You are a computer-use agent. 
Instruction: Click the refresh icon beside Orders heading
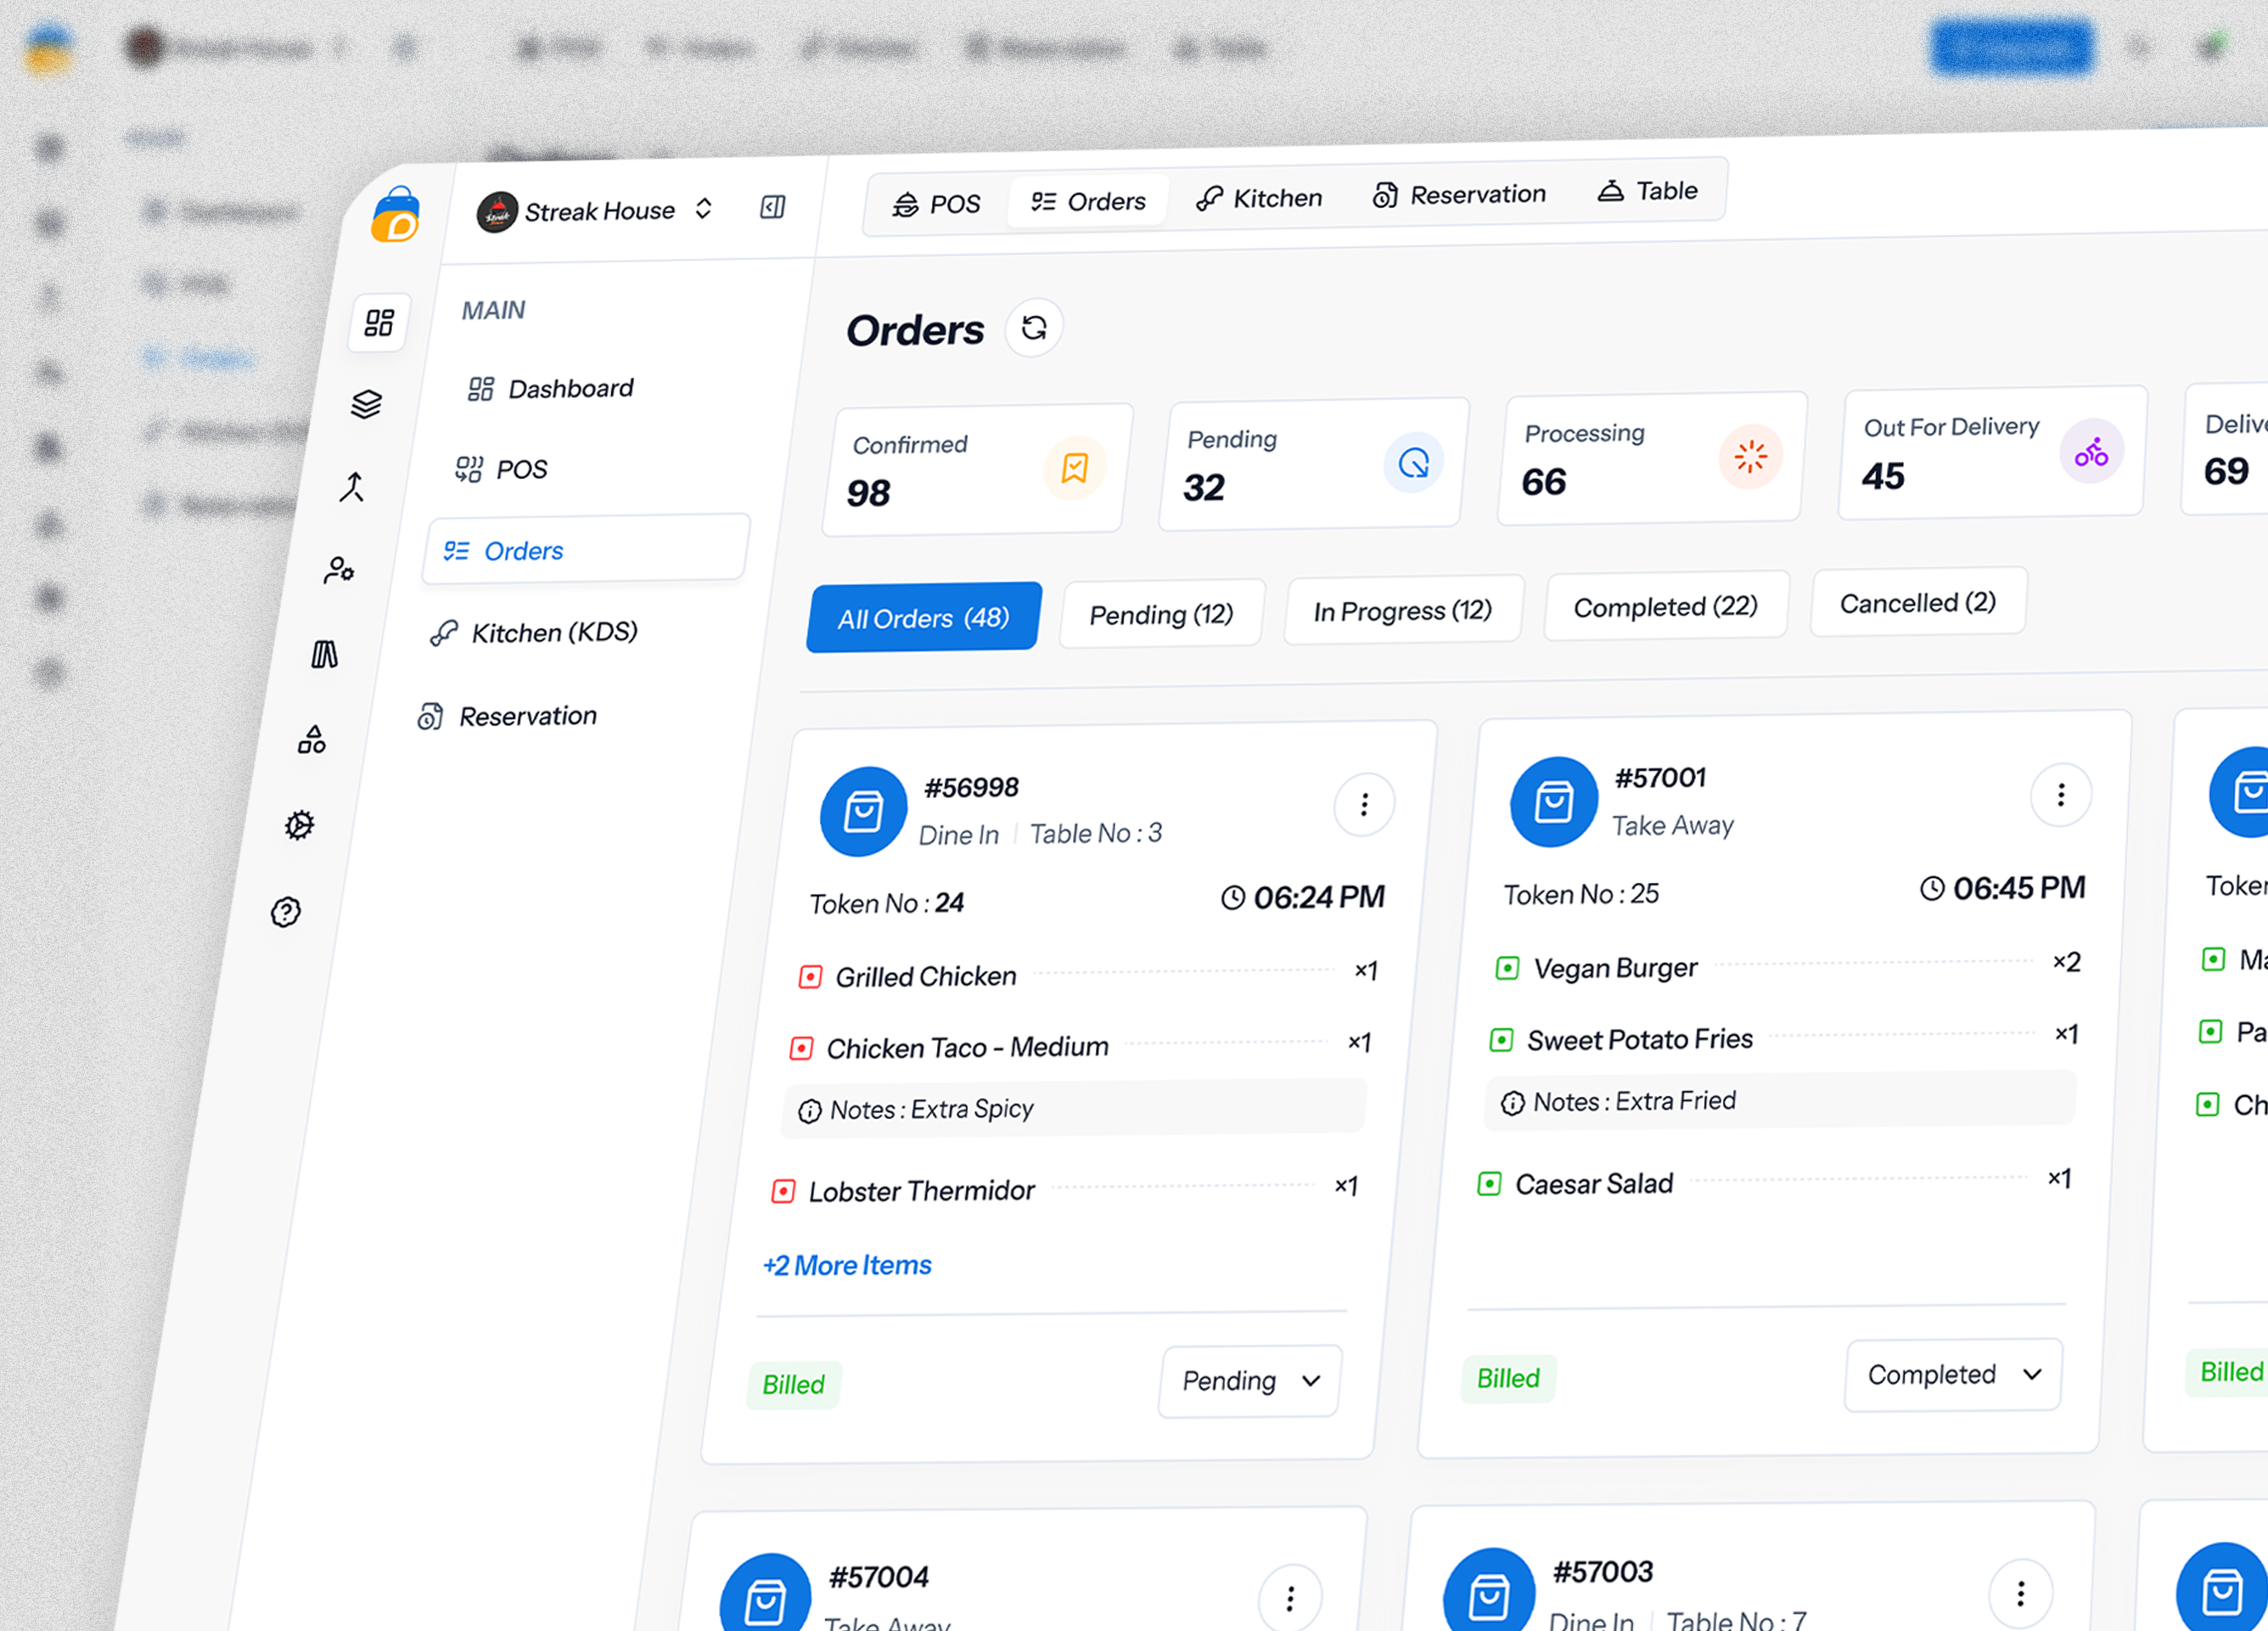point(1033,328)
